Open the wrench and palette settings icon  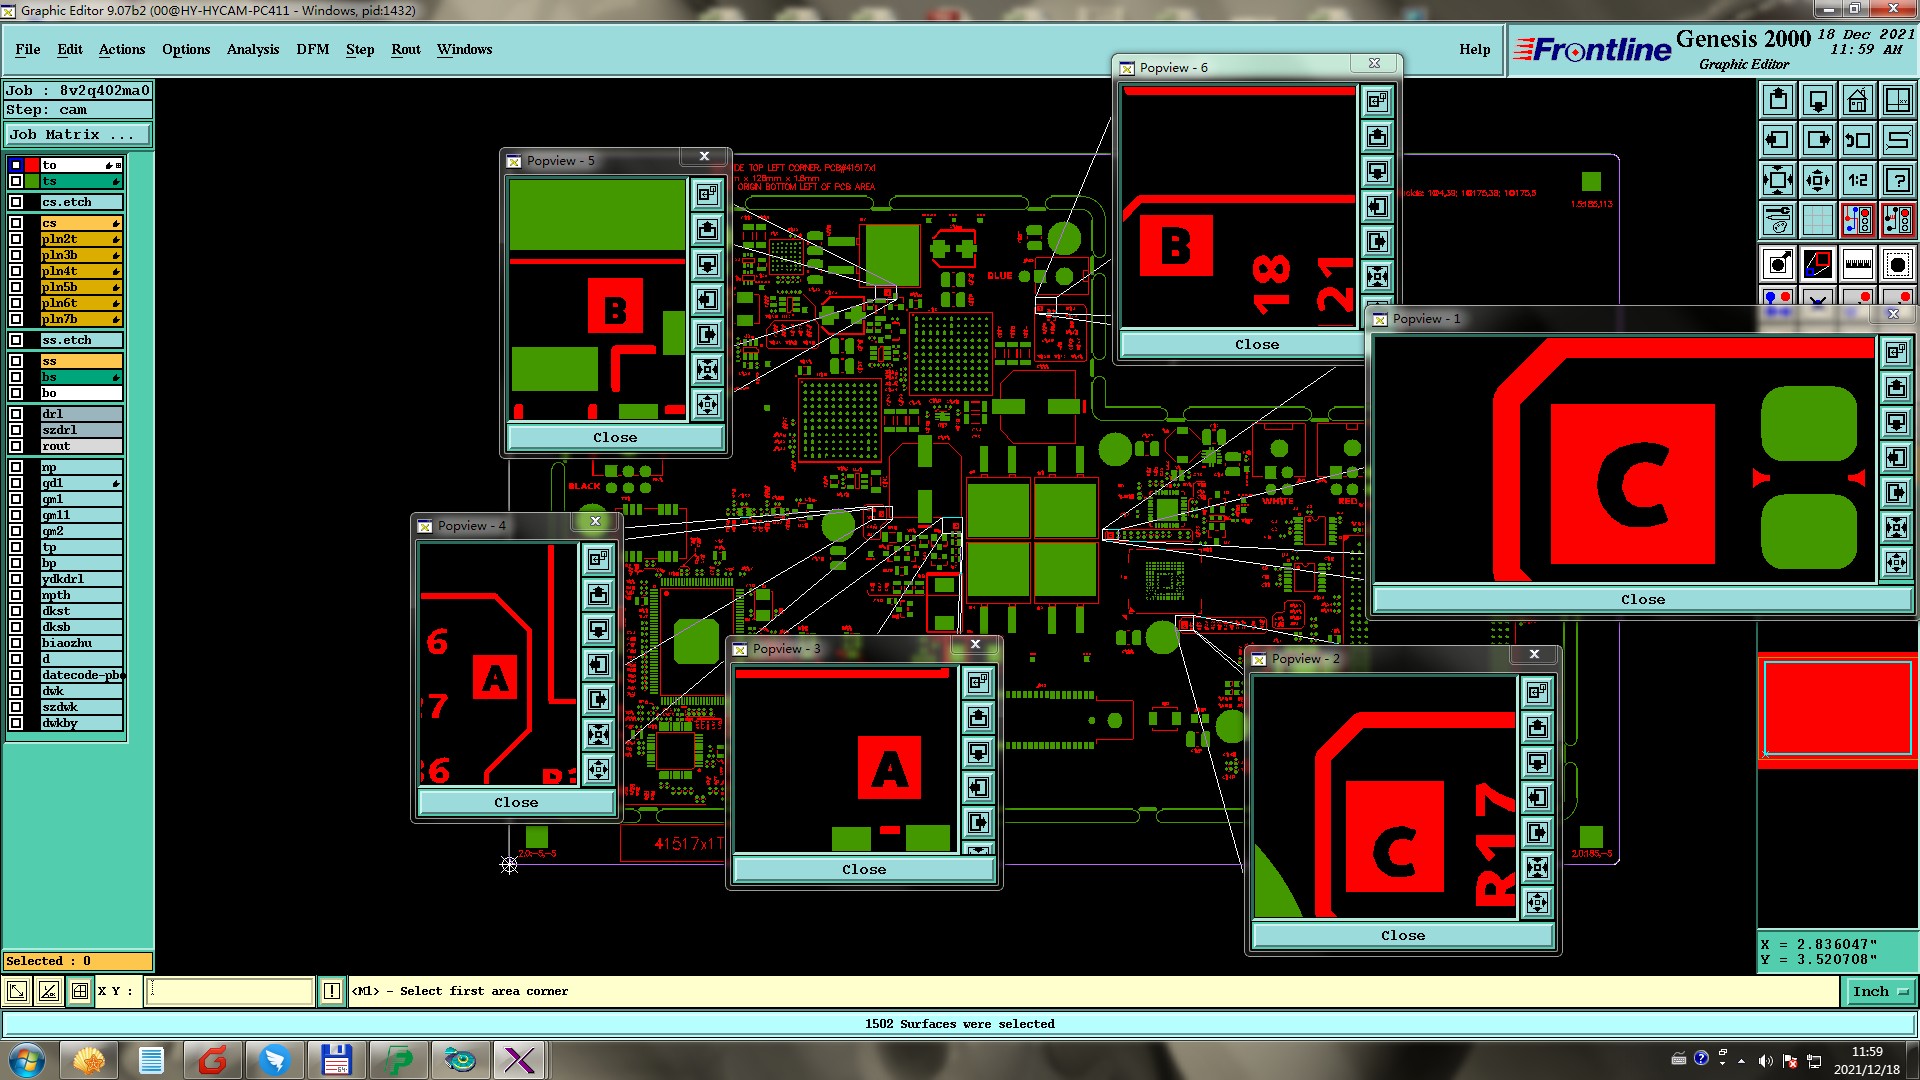[x=1777, y=220]
